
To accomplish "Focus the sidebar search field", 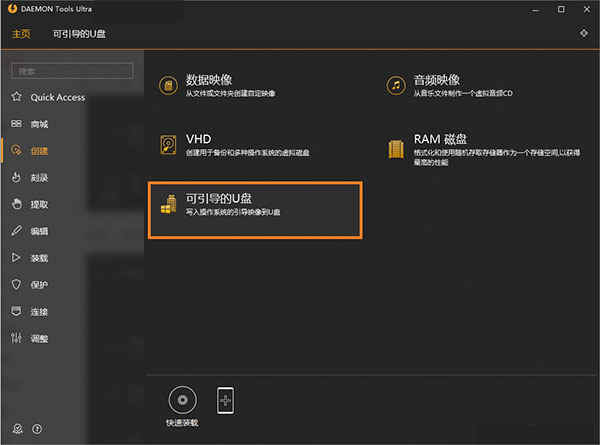I will (x=72, y=71).
